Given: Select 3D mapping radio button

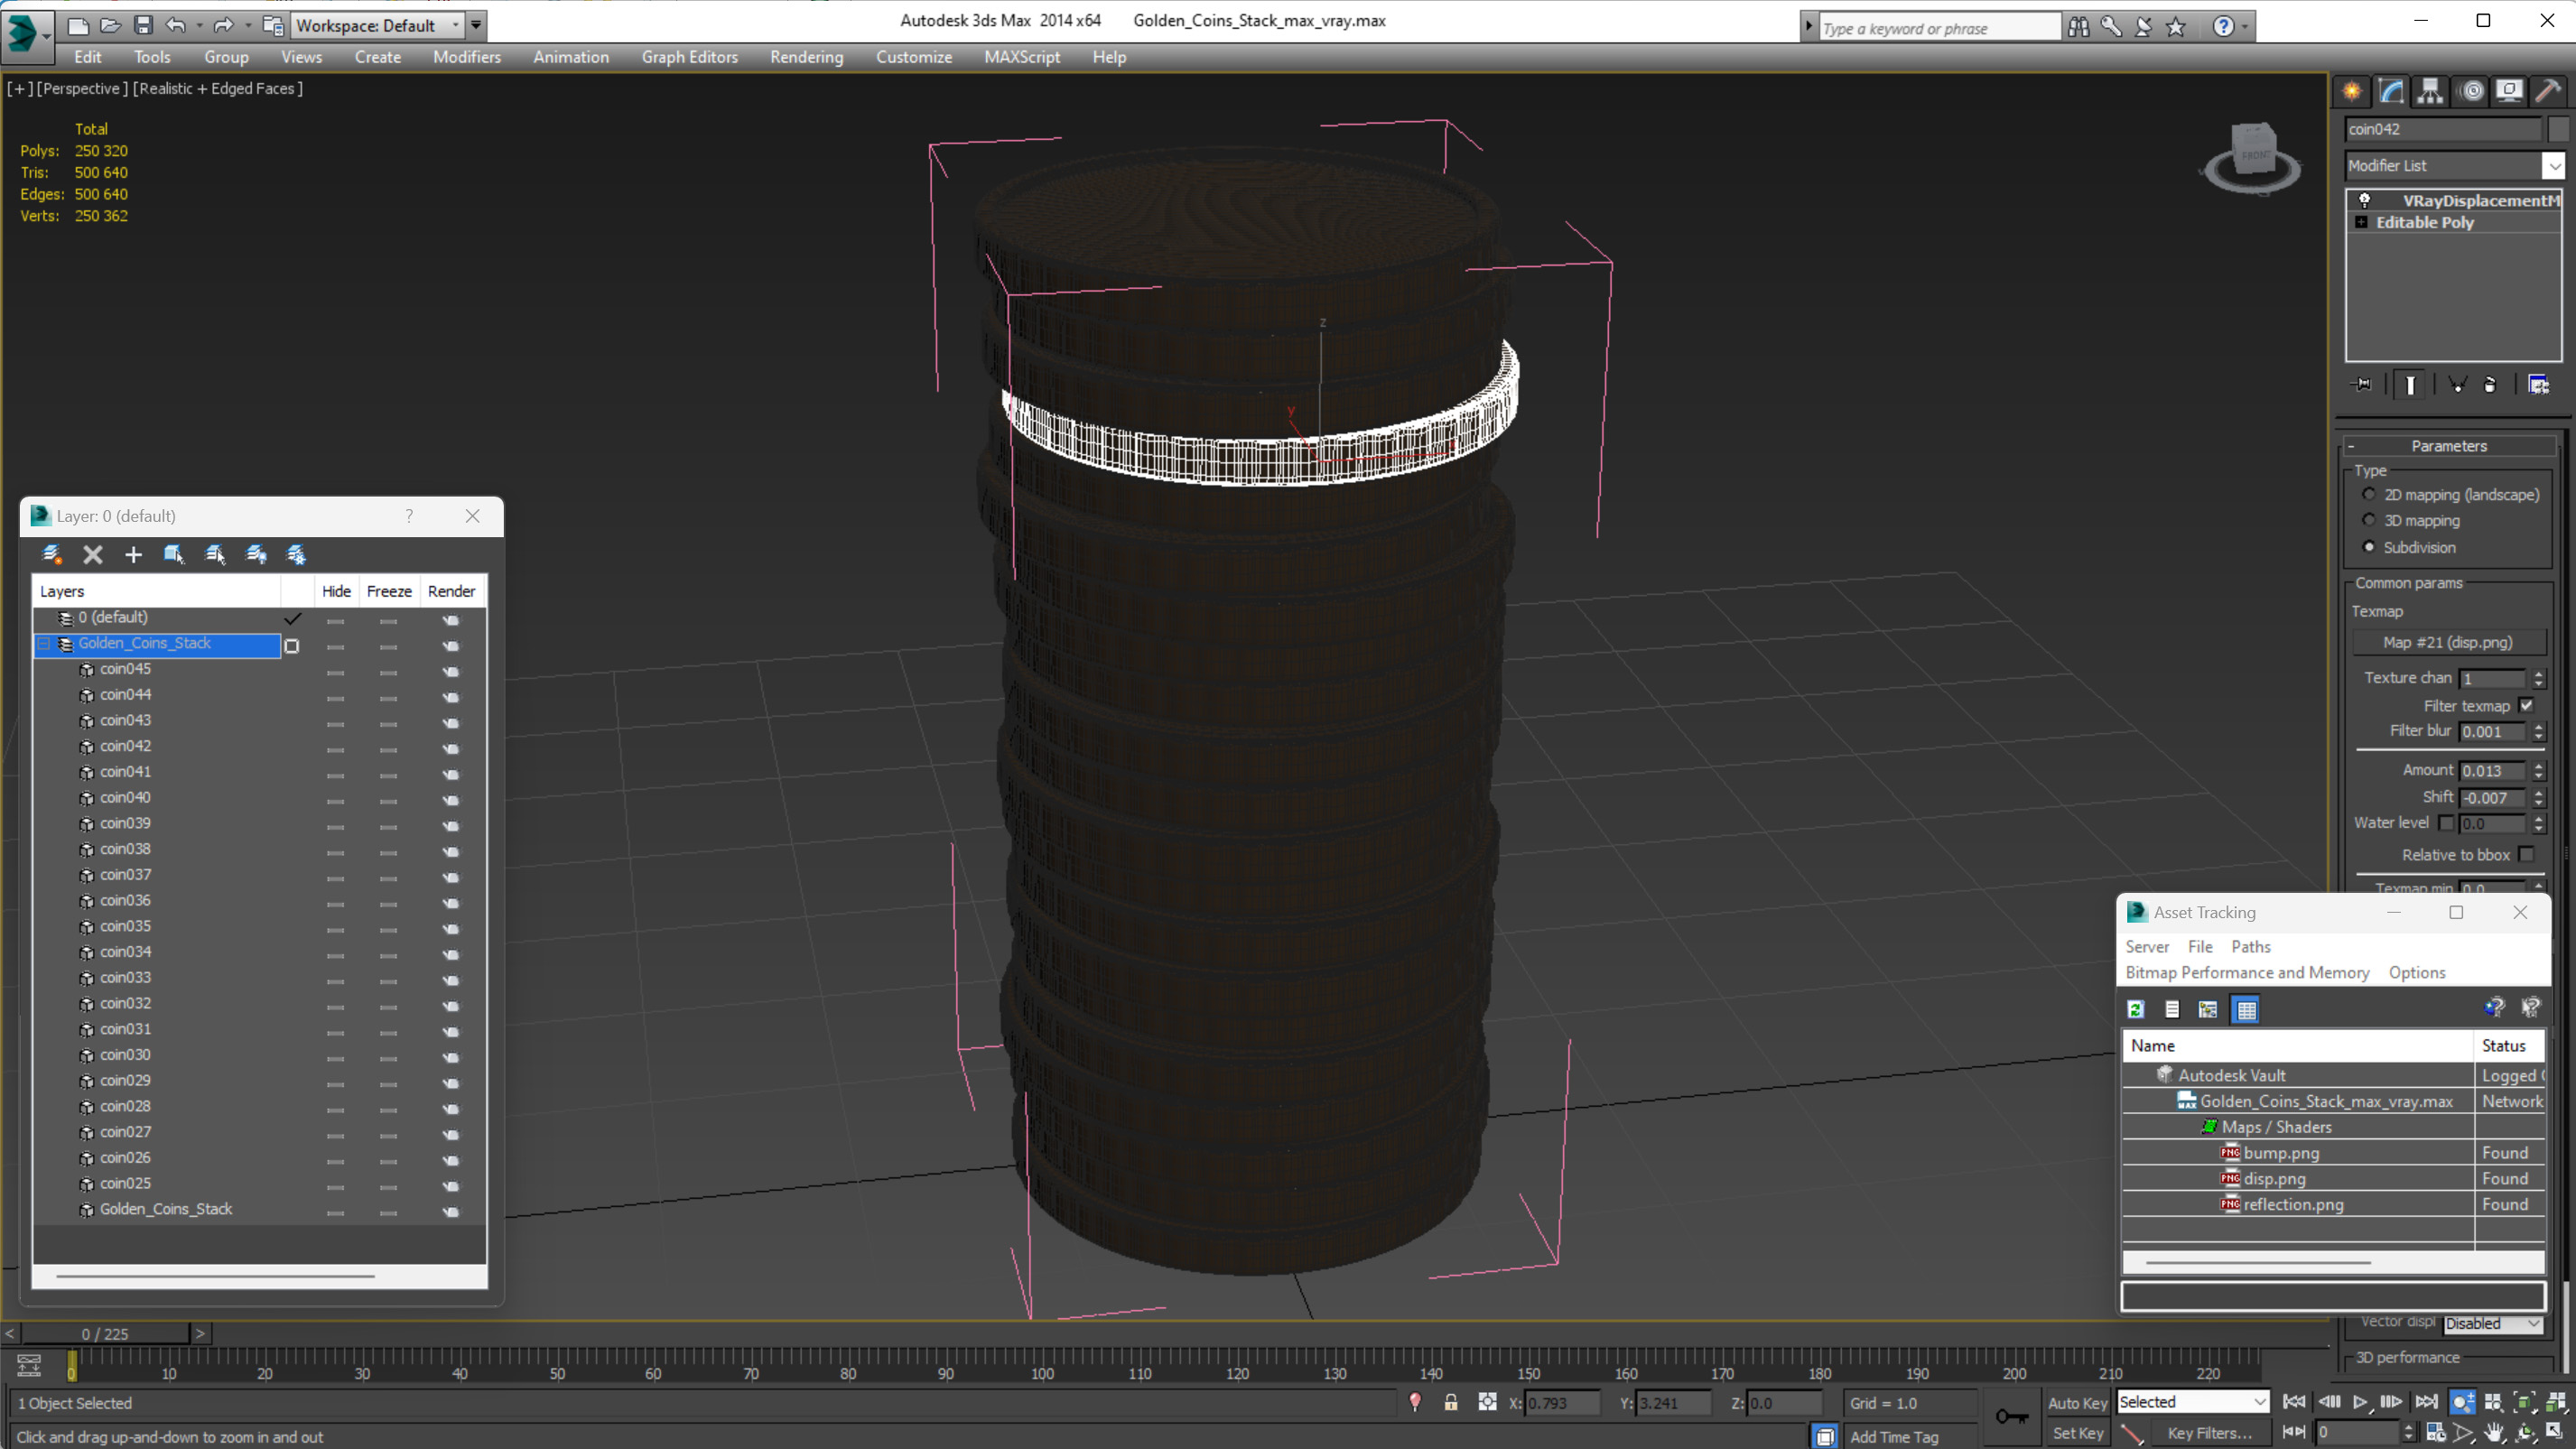Looking at the screenshot, I should (x=2368, y=520).
